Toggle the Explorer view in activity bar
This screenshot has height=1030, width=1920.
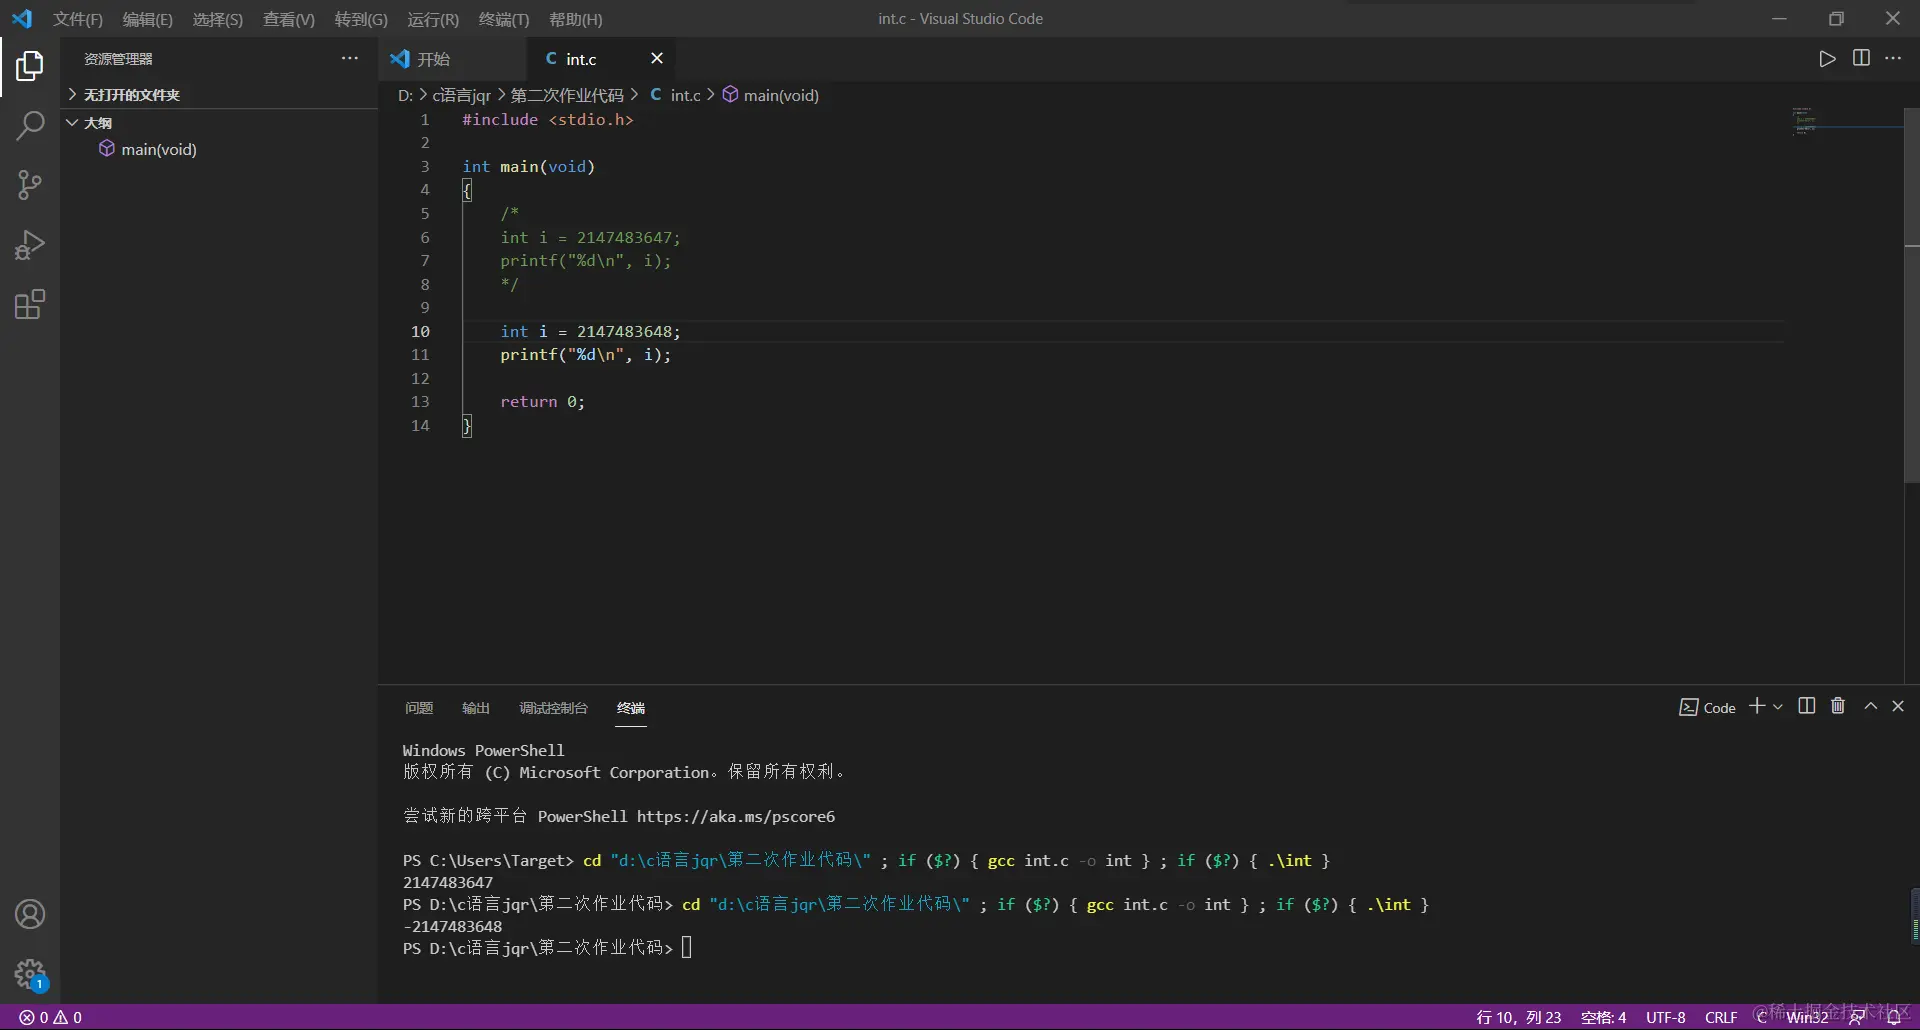(x=30, y=66)
